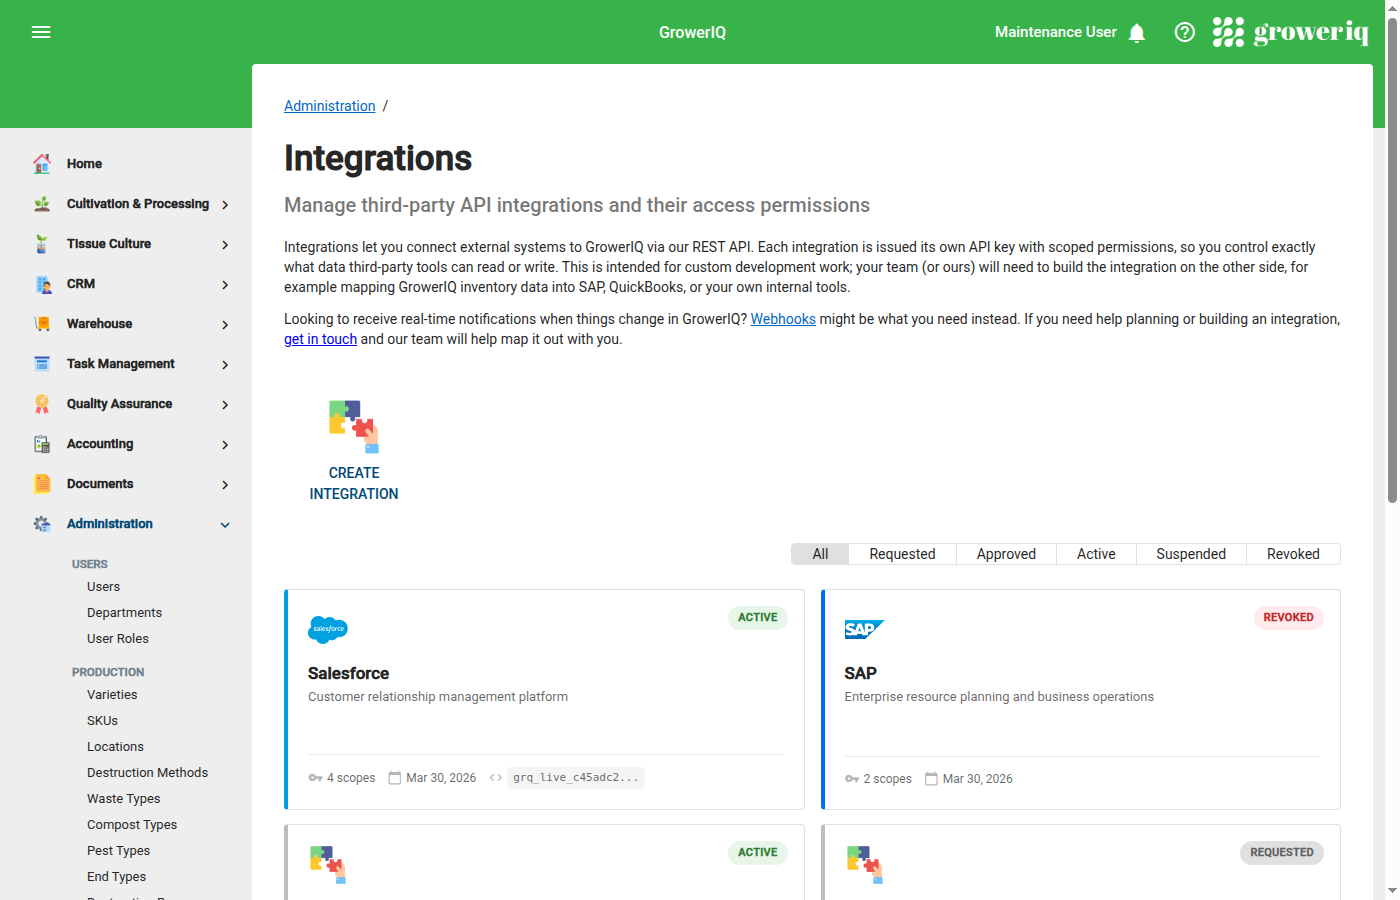Click the key icon showing 4 scopes
This screenshot has height=900, width=1400.
pyautogui.click(x=315, y=777)
